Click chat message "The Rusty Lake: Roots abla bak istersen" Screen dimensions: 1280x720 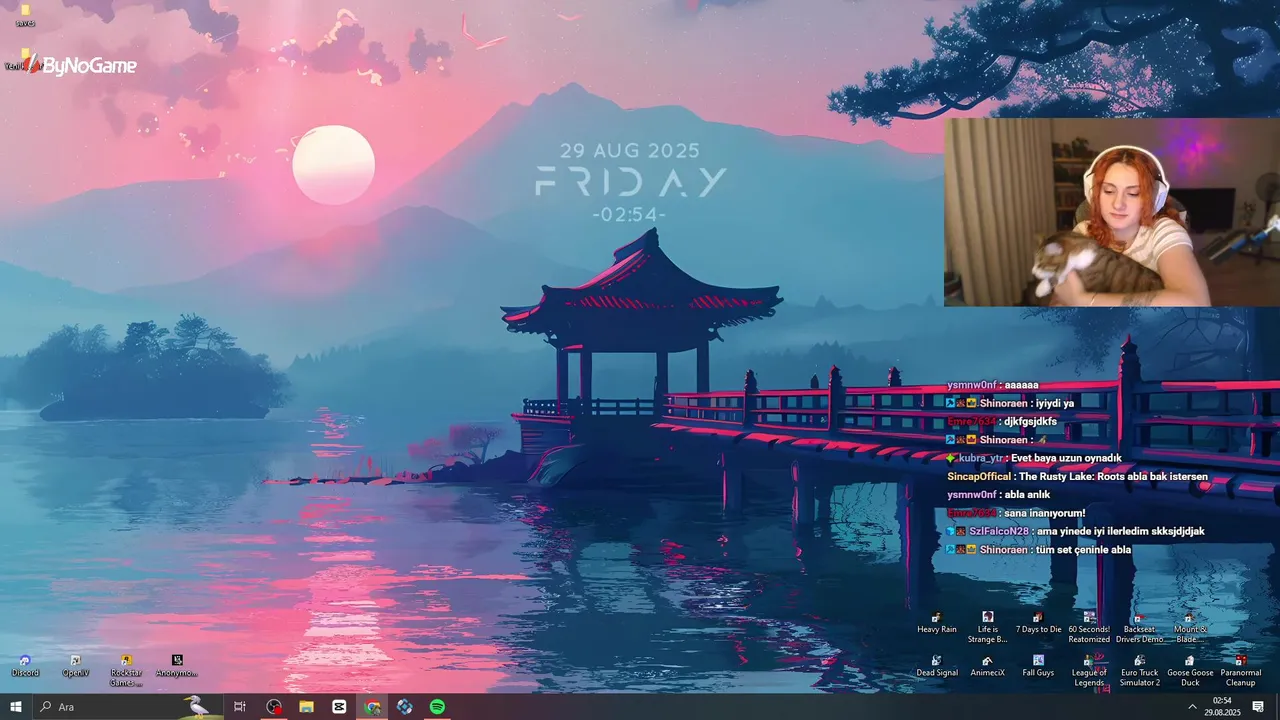(1113, 477)
